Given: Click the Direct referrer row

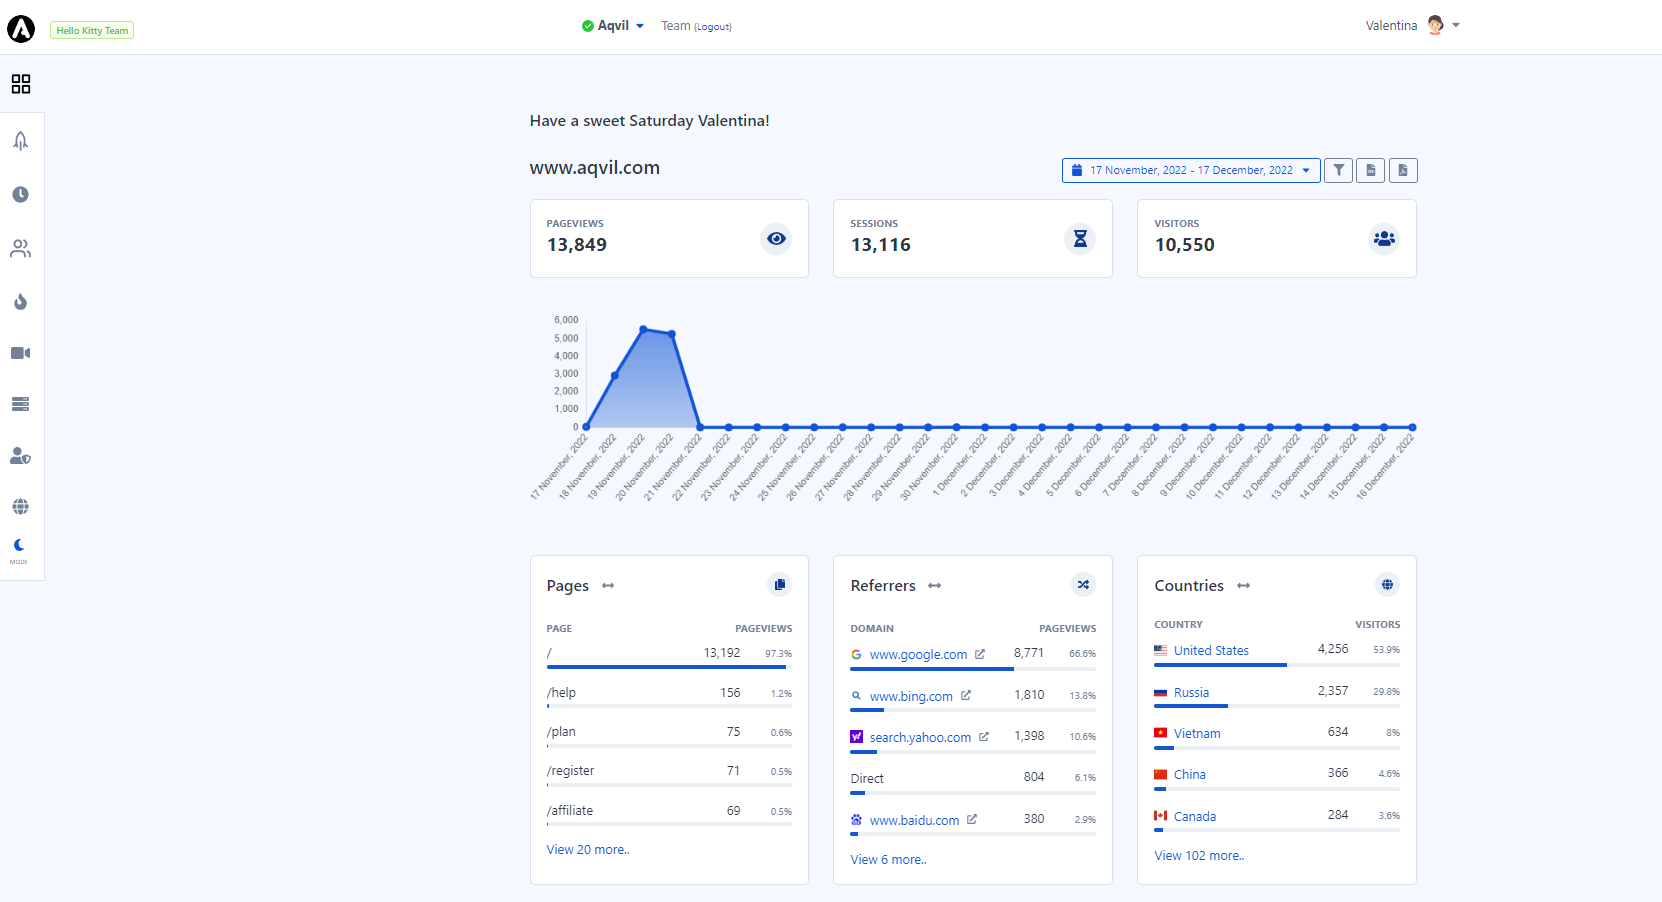Looking at the screenshot, I should (x=973, y=781).
